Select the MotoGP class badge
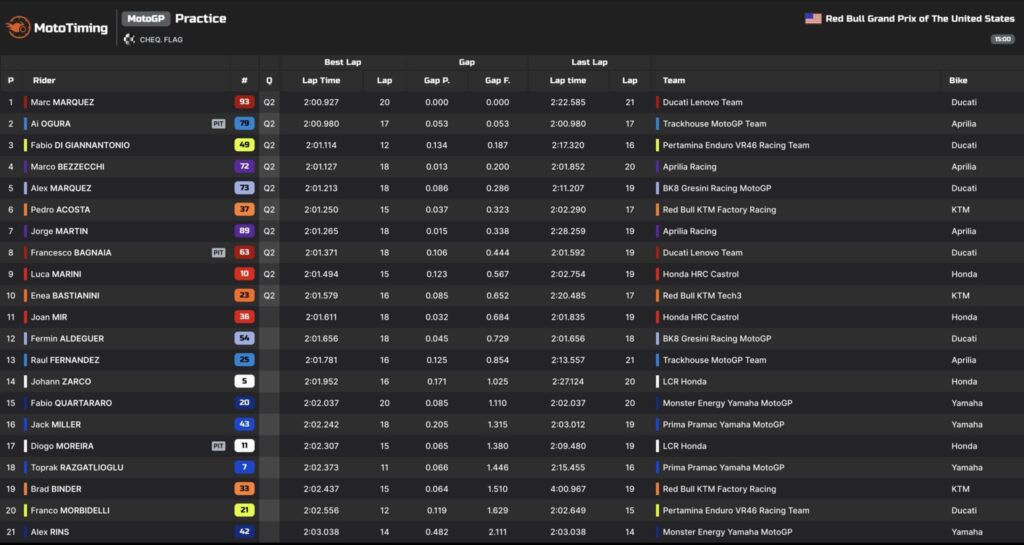1024x545 pixels. point(145,19)
